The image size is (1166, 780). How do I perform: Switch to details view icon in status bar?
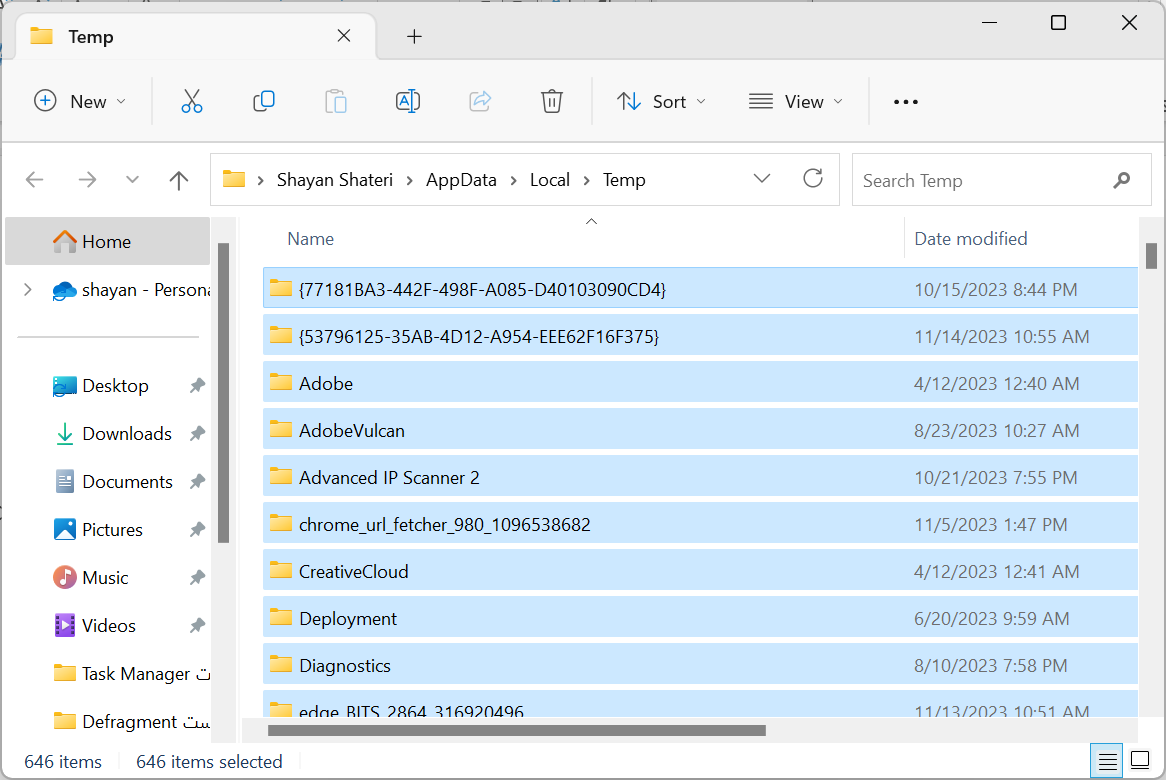[1107, 761]
